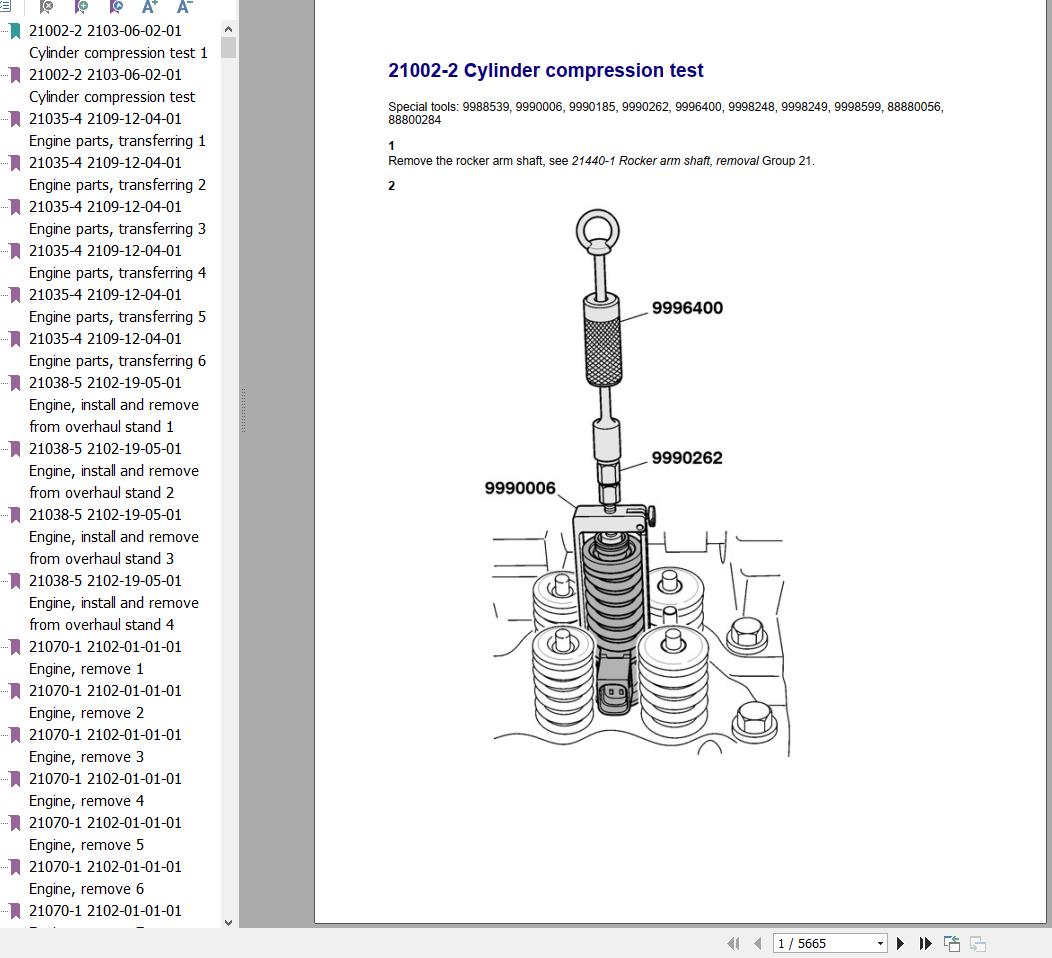This screenshot has height=958, width=1052.
Task: Click bookmark icon for Engine, remove 5 entry
Action: 15,823
